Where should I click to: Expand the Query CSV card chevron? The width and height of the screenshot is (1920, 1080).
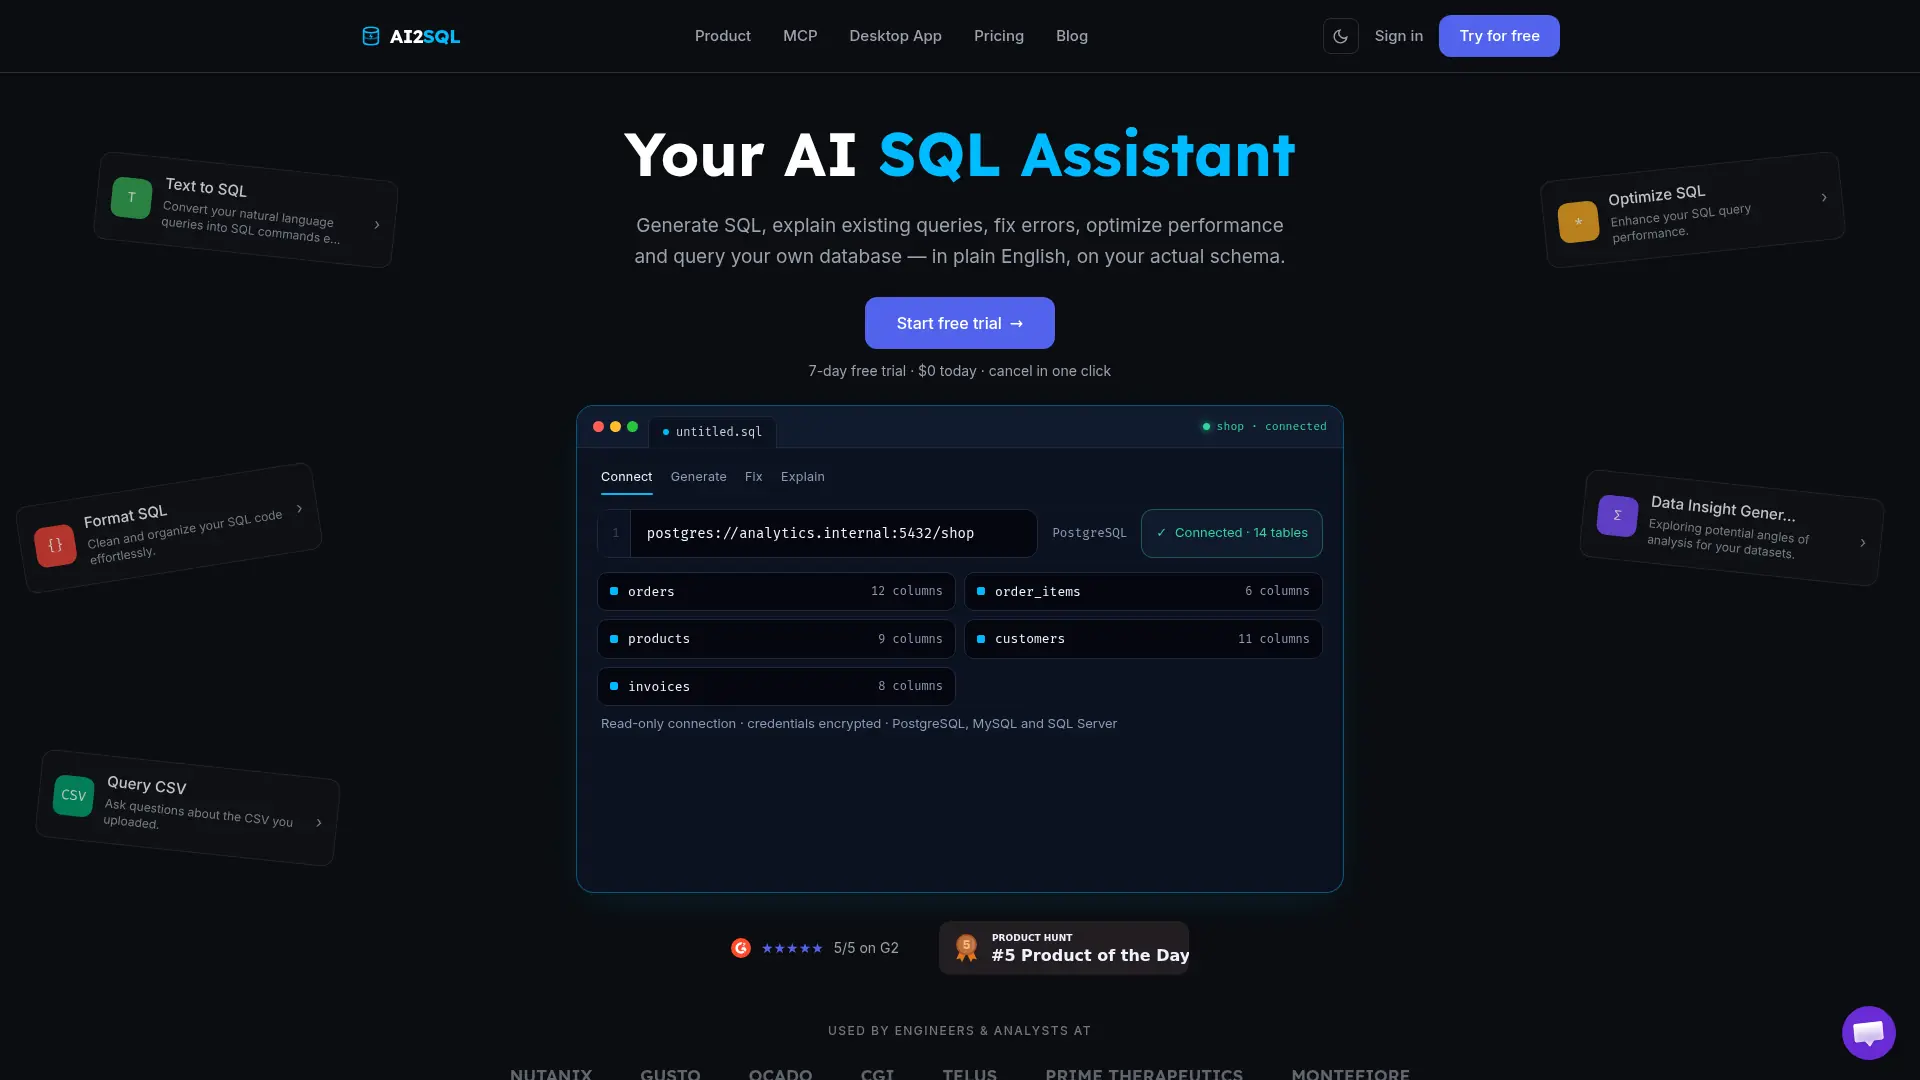319,823
